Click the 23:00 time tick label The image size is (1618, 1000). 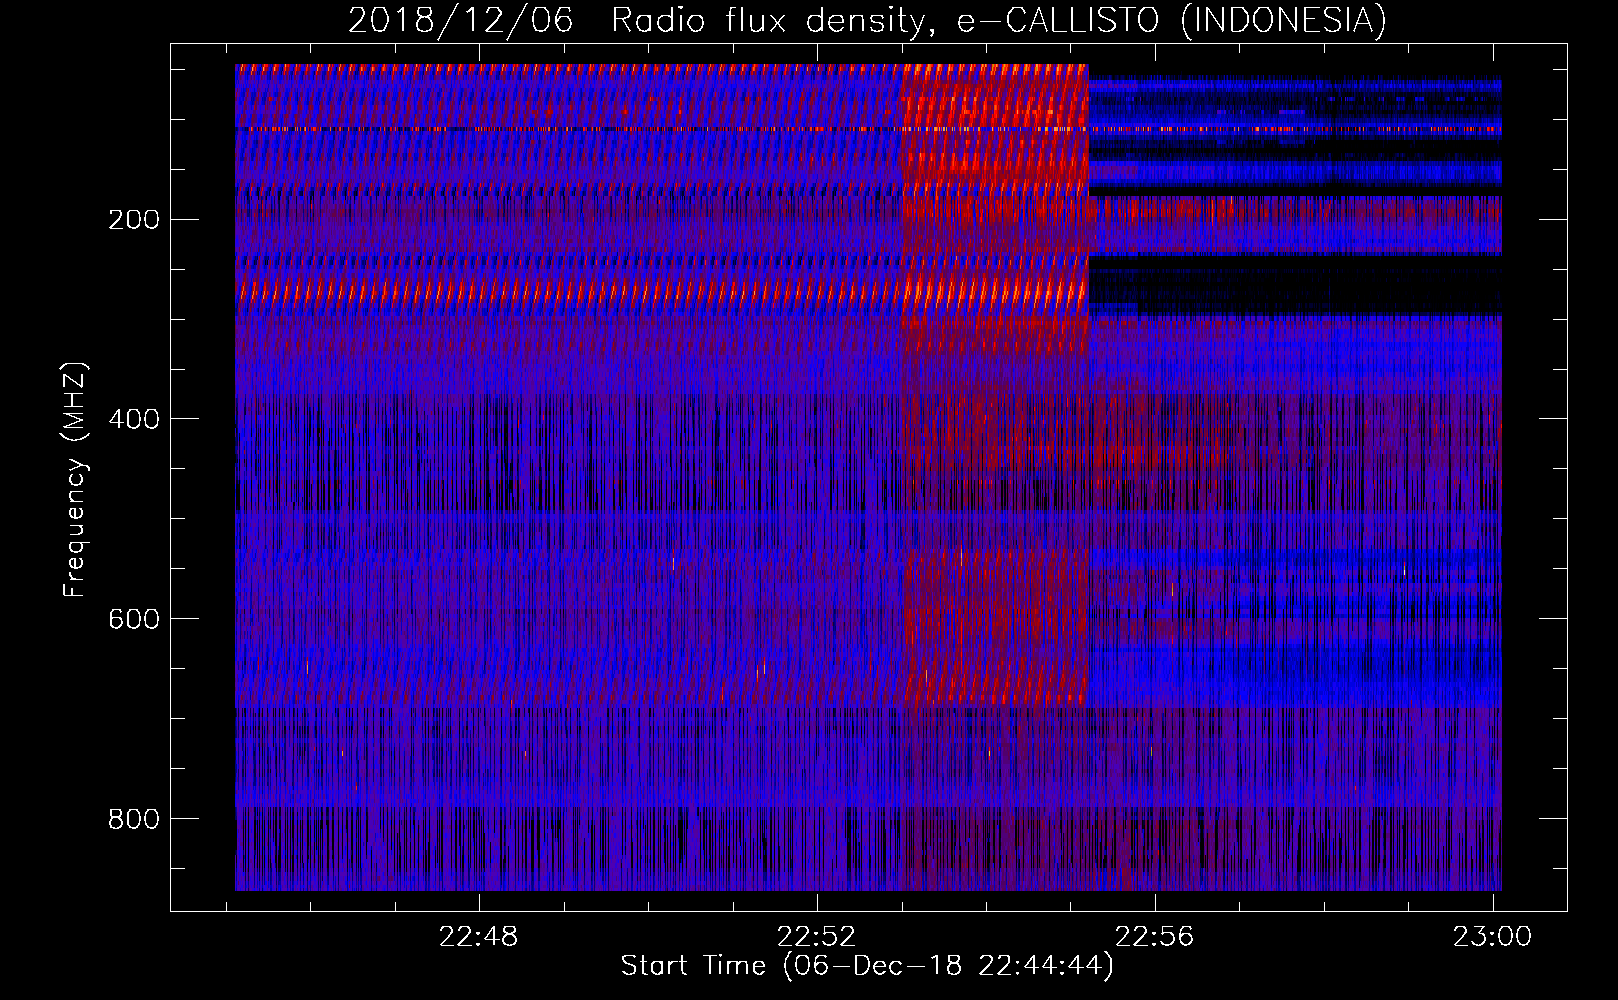pos(1493,937)
